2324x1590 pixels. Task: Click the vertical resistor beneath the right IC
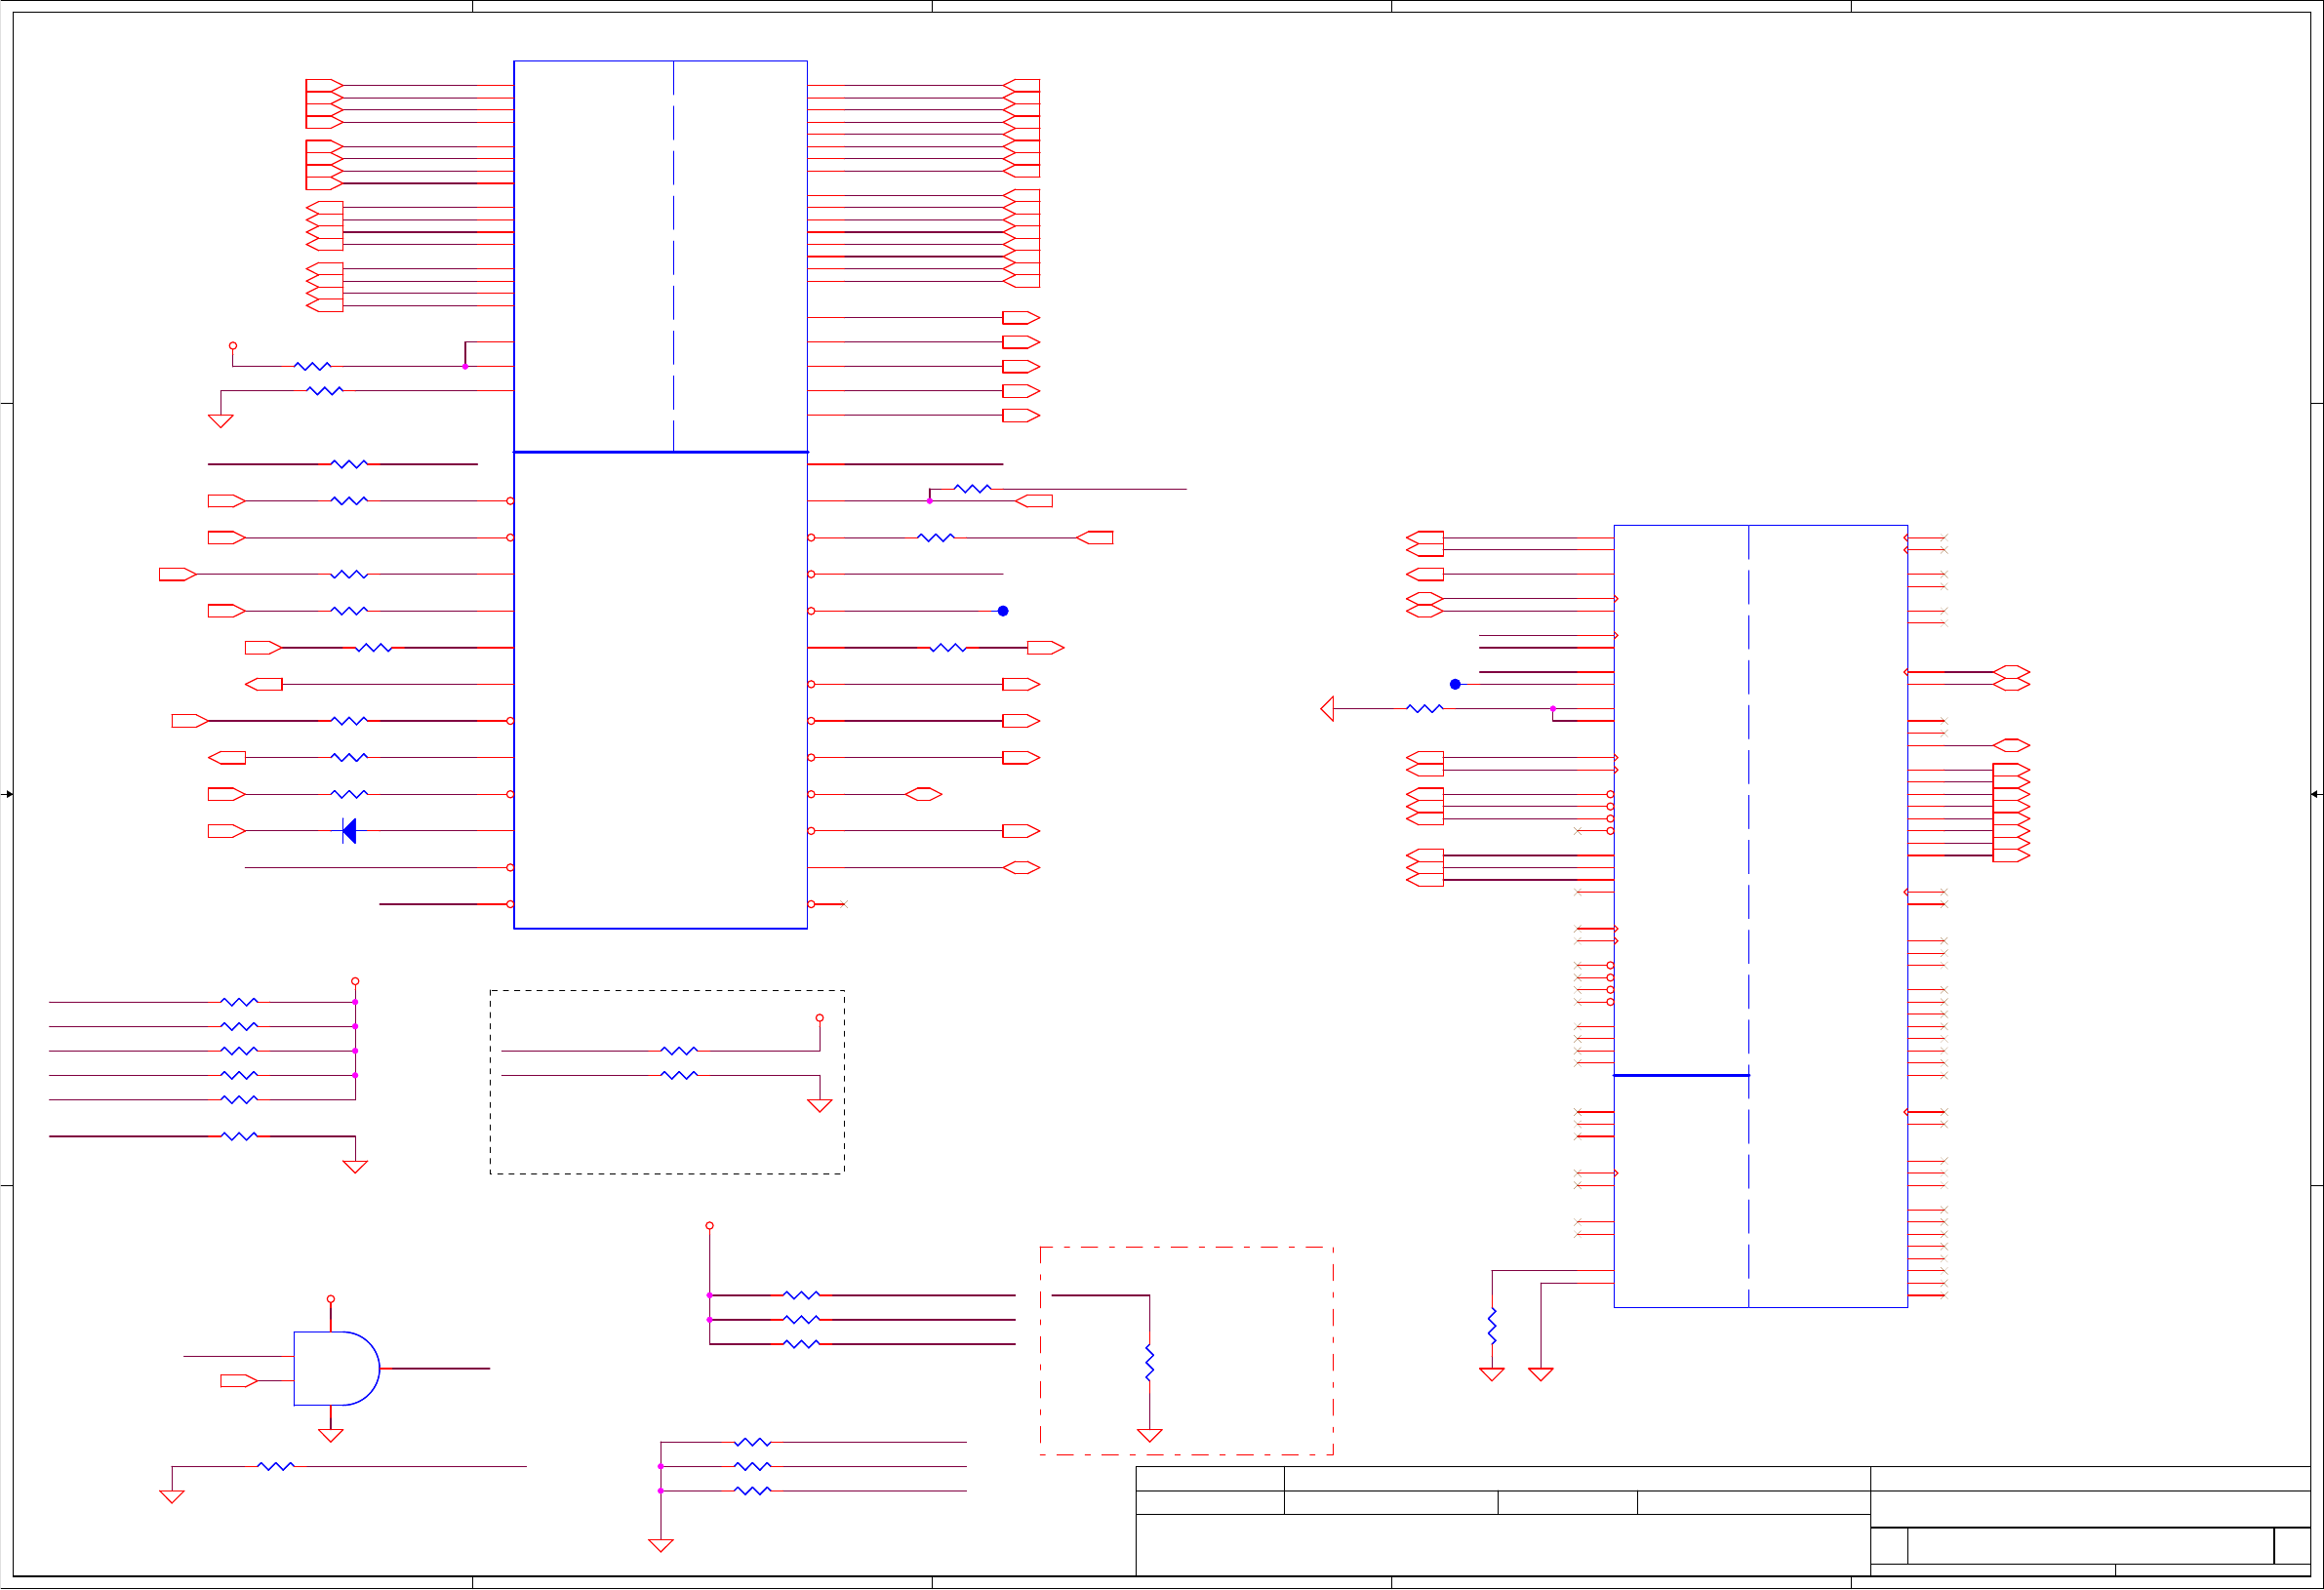[1492, 1325]
